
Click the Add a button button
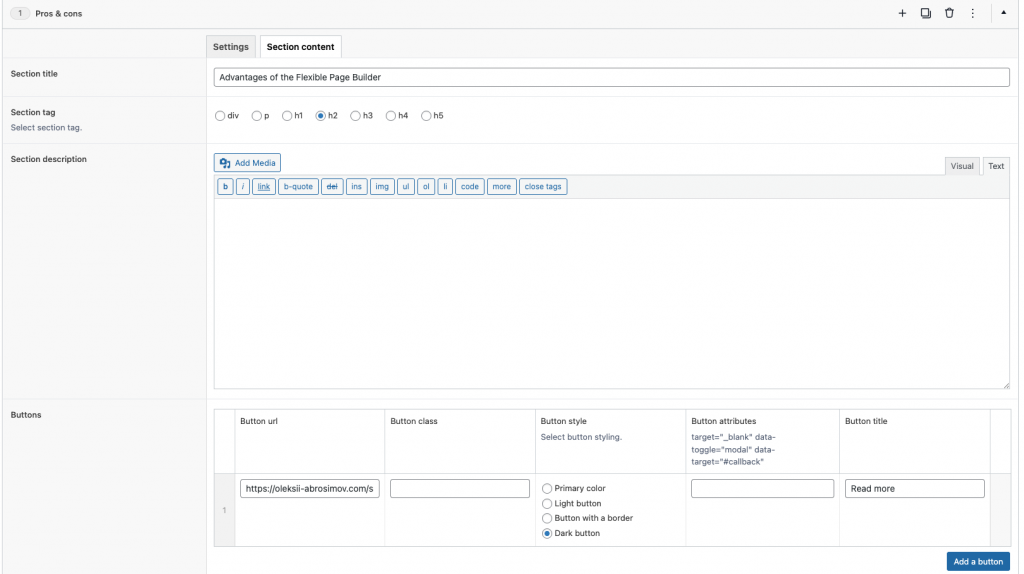click(x=978, y=562)
